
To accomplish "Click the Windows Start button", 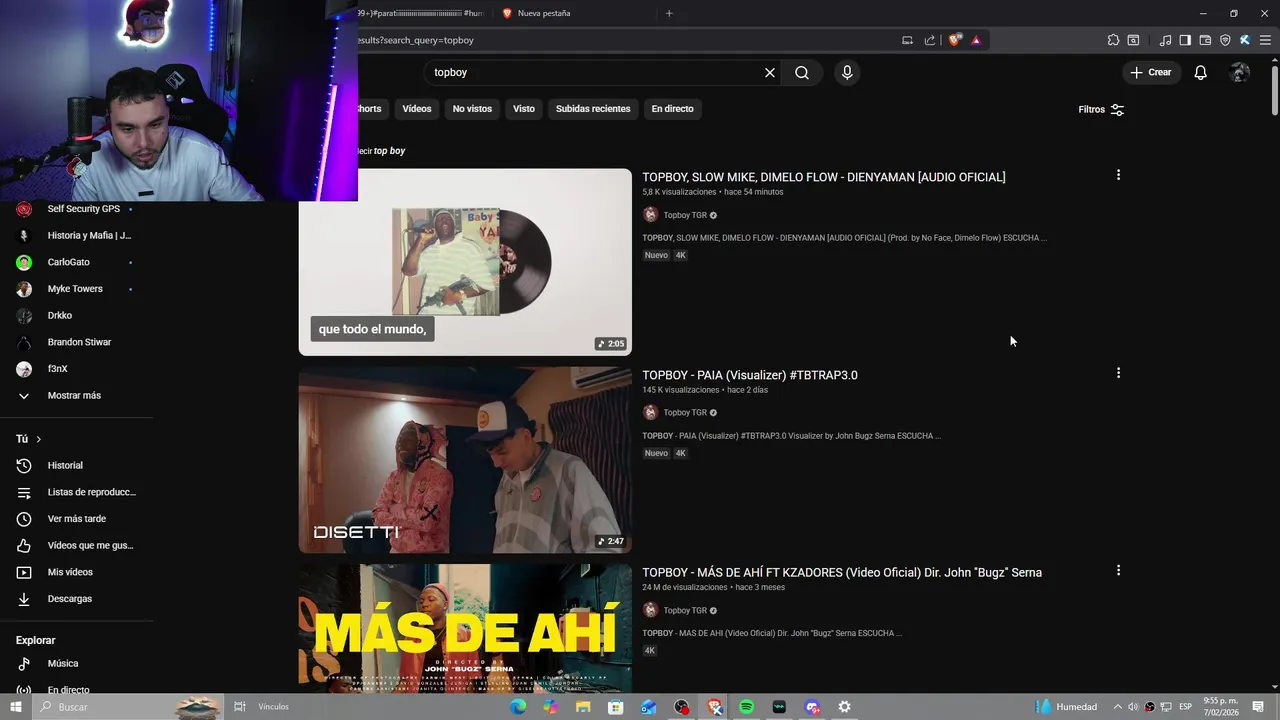I will [15, 707].
